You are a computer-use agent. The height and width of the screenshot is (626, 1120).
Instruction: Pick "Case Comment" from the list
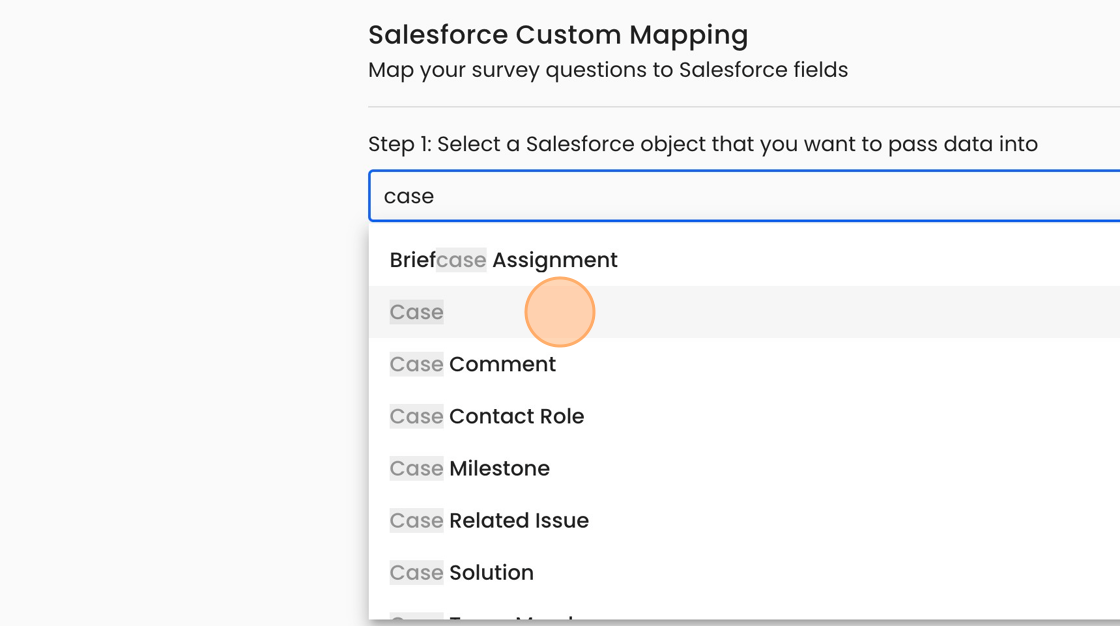472,364
